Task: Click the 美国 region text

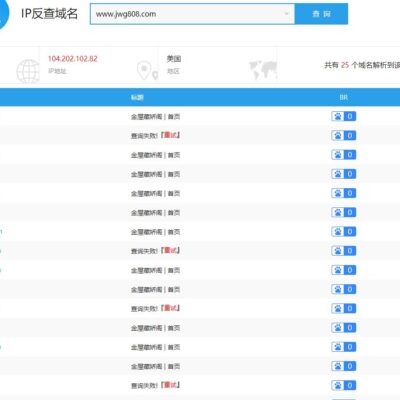Action: click(x=174, y=59)
